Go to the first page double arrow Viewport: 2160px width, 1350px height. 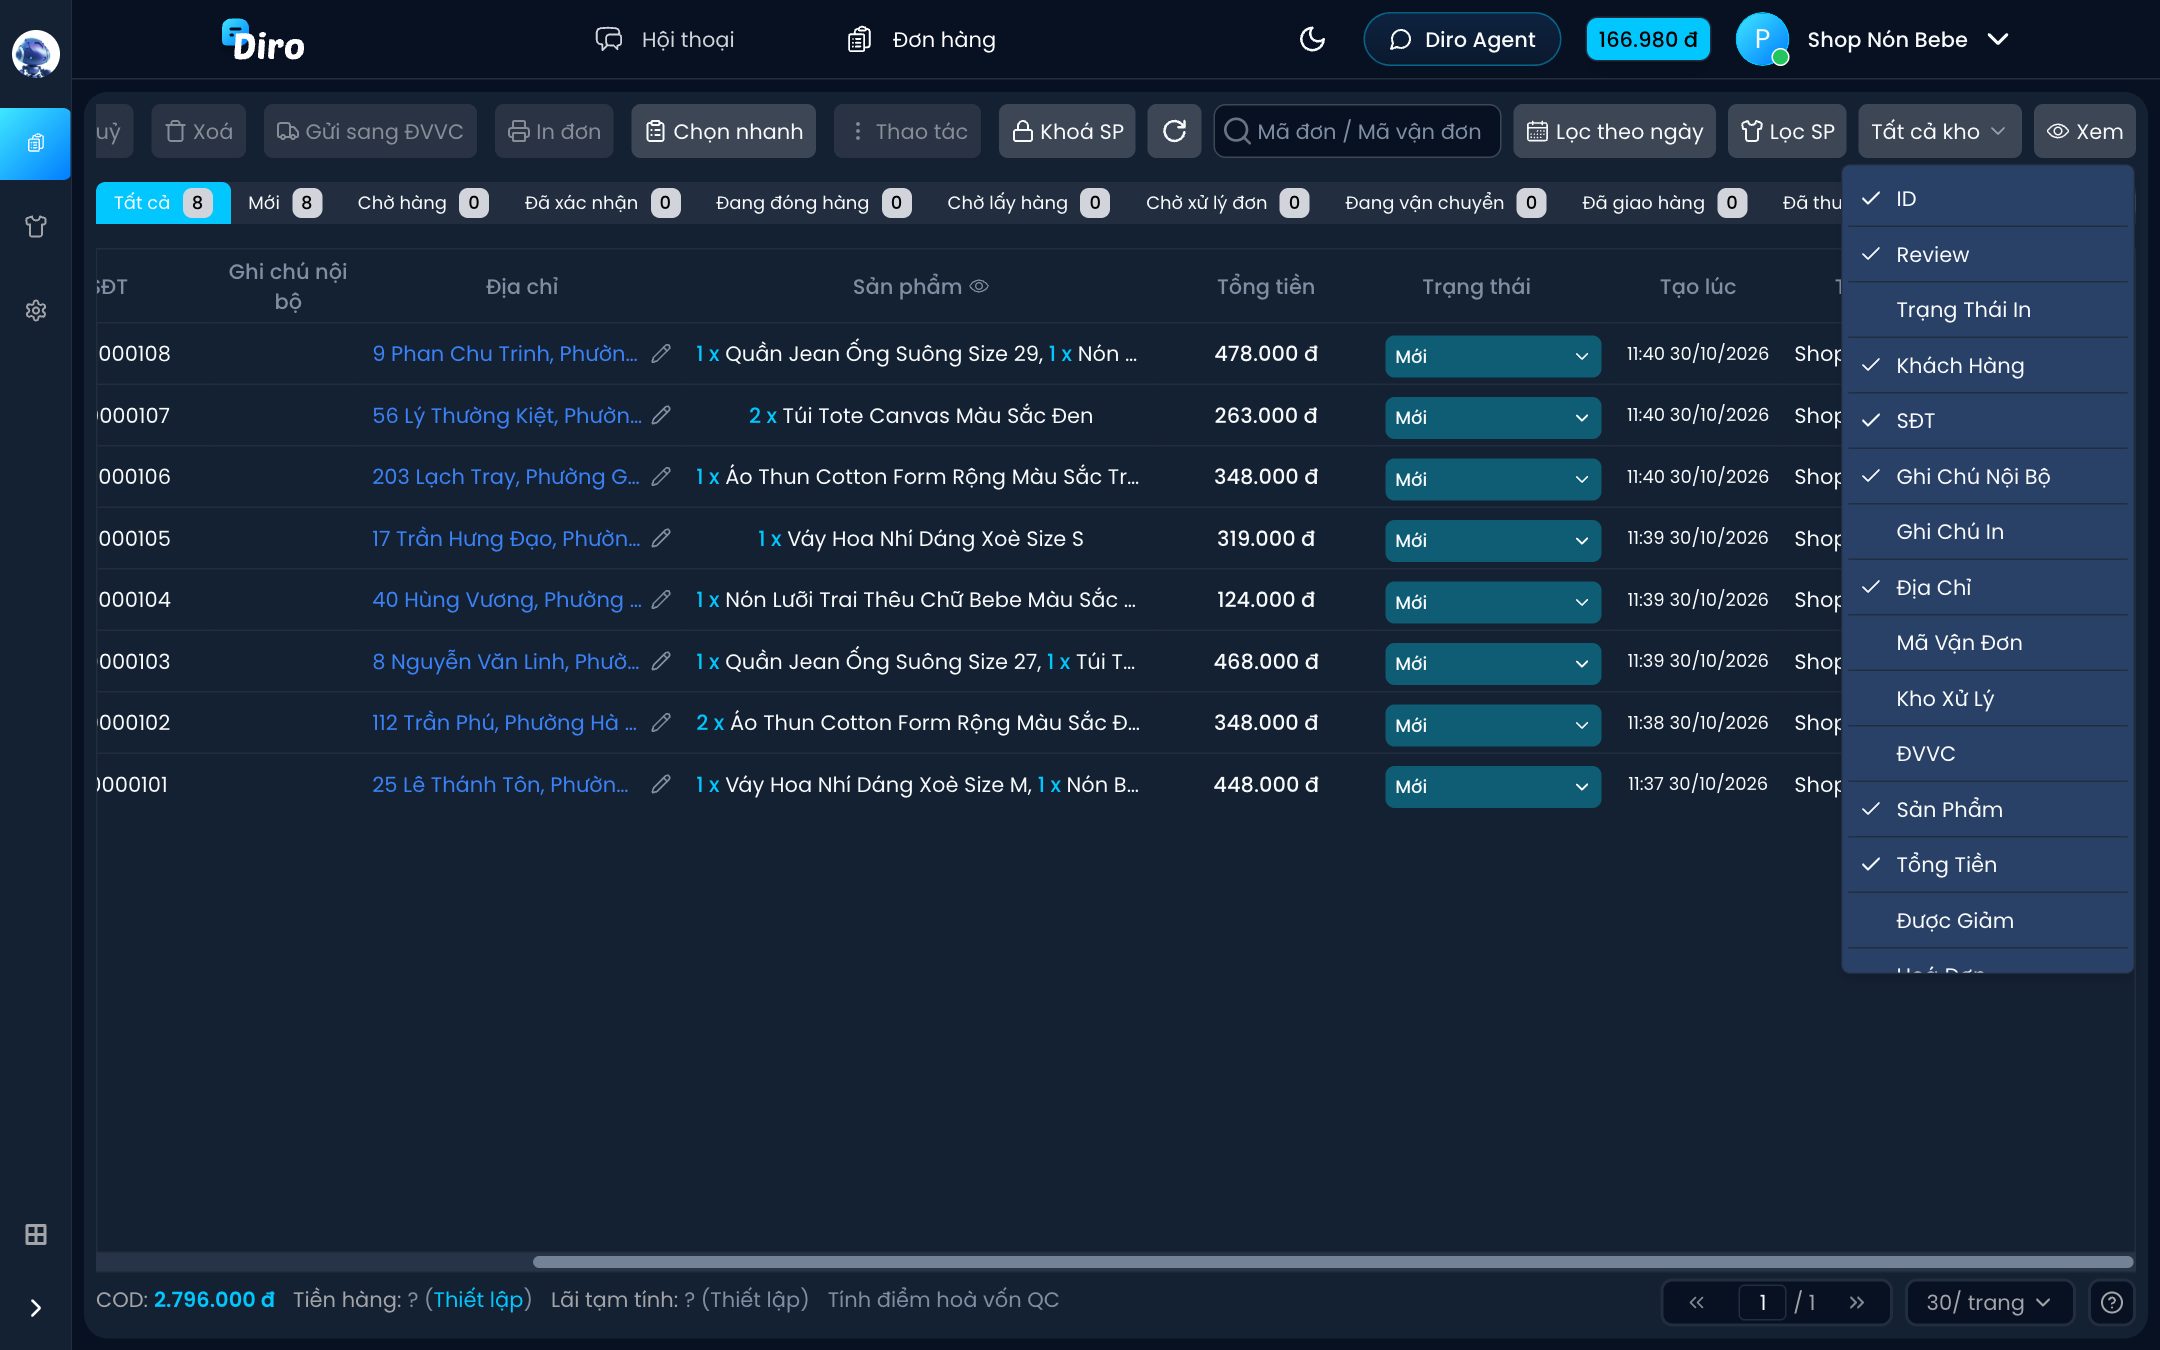(x=1696, y=1302)
